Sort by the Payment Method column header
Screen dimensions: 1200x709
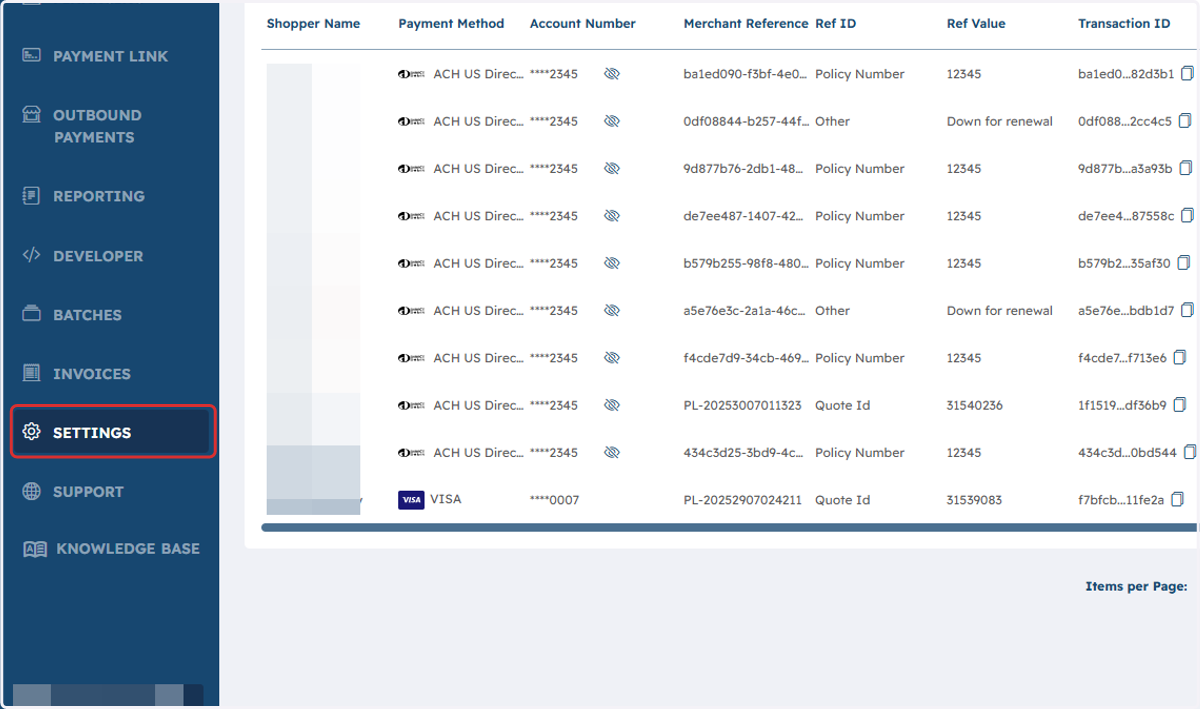point(451,24)
